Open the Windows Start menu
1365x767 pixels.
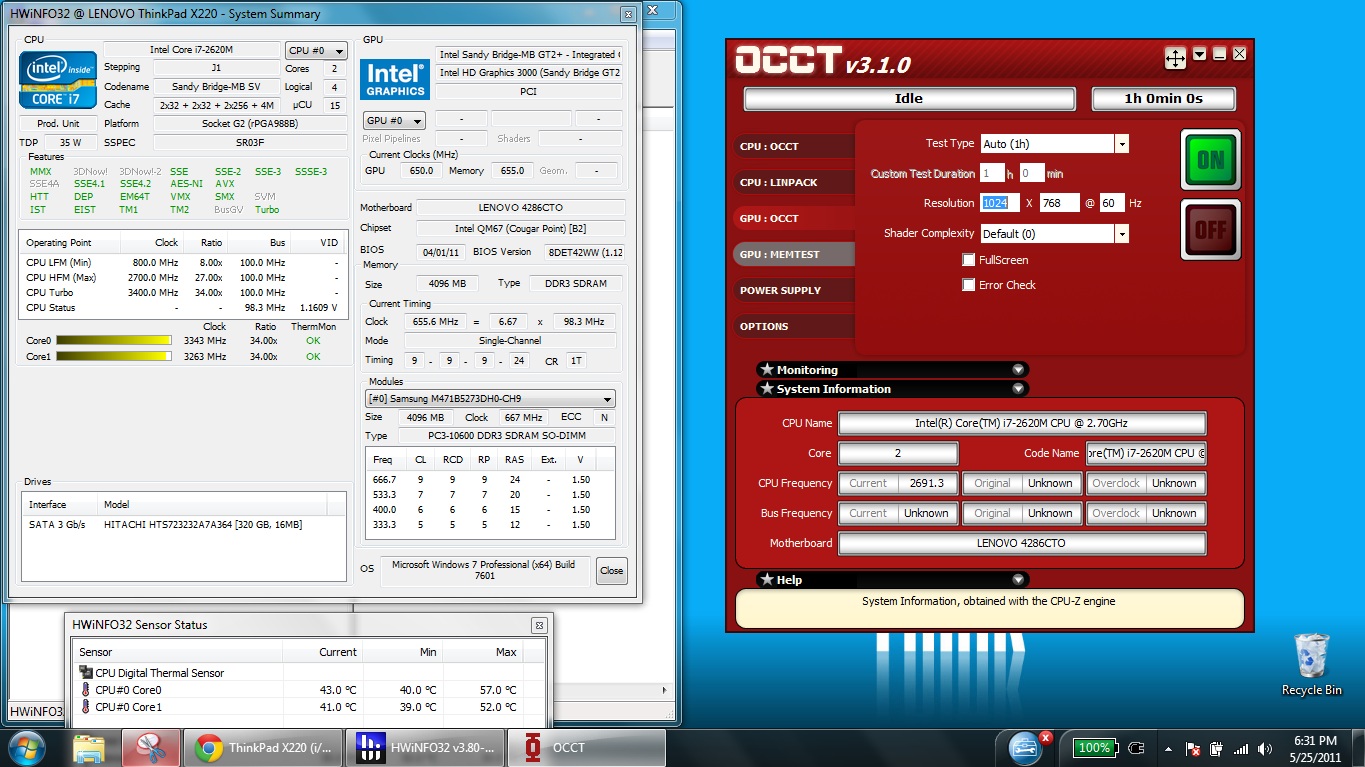pos(27,747)
